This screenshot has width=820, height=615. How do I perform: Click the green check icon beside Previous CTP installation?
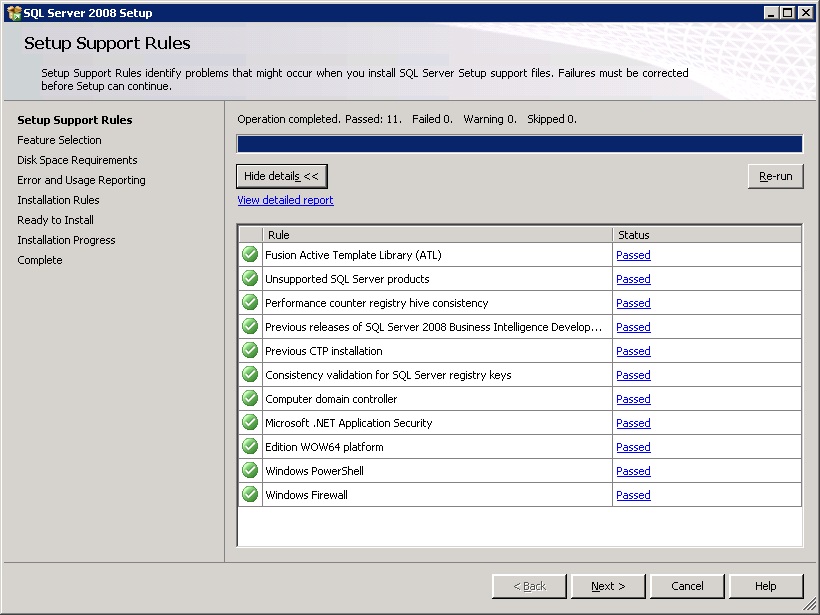250,351
